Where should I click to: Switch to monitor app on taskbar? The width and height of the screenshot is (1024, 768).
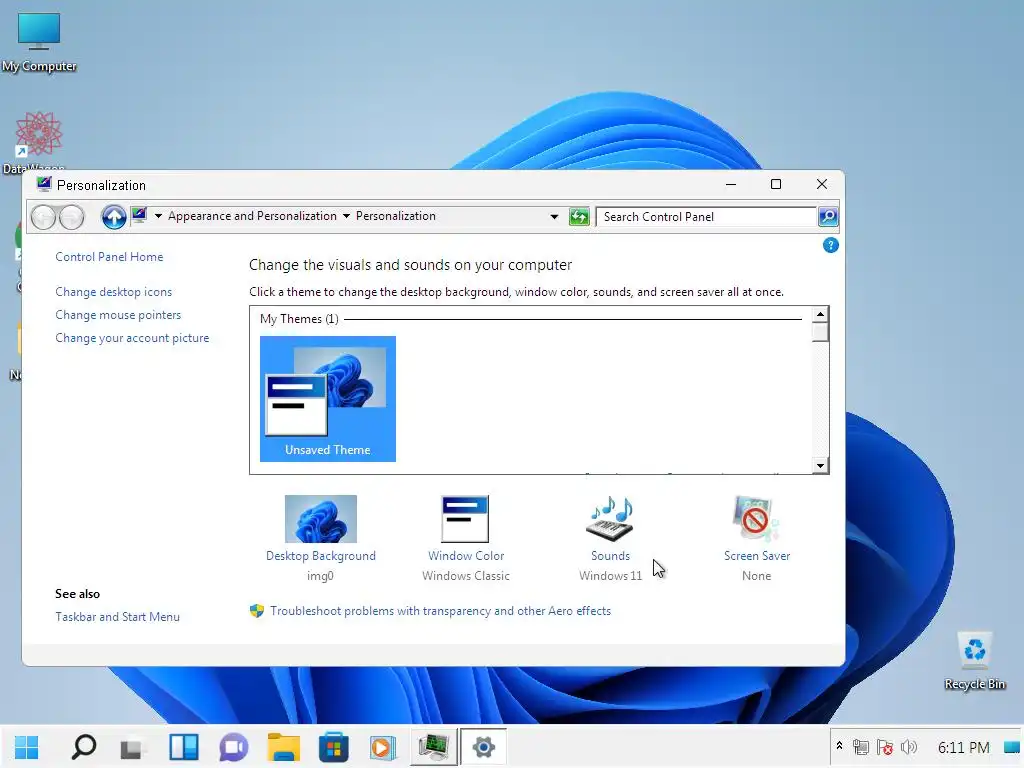[x=433, y=748]
